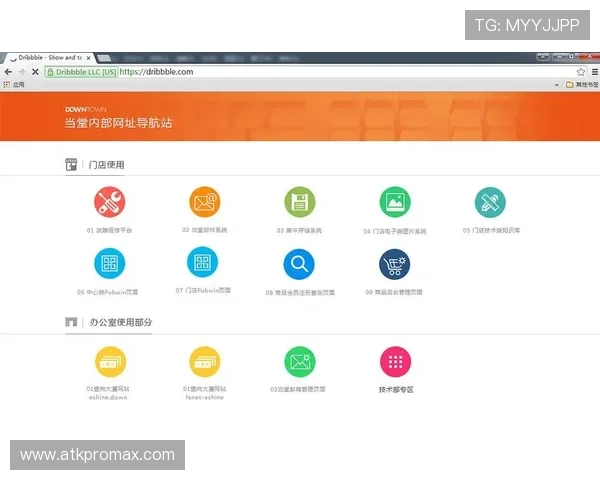The height and width of the screenshot is (480, 600).
Task: Click the 09 商品后台管理页面 label
Action: pos(394,292)
